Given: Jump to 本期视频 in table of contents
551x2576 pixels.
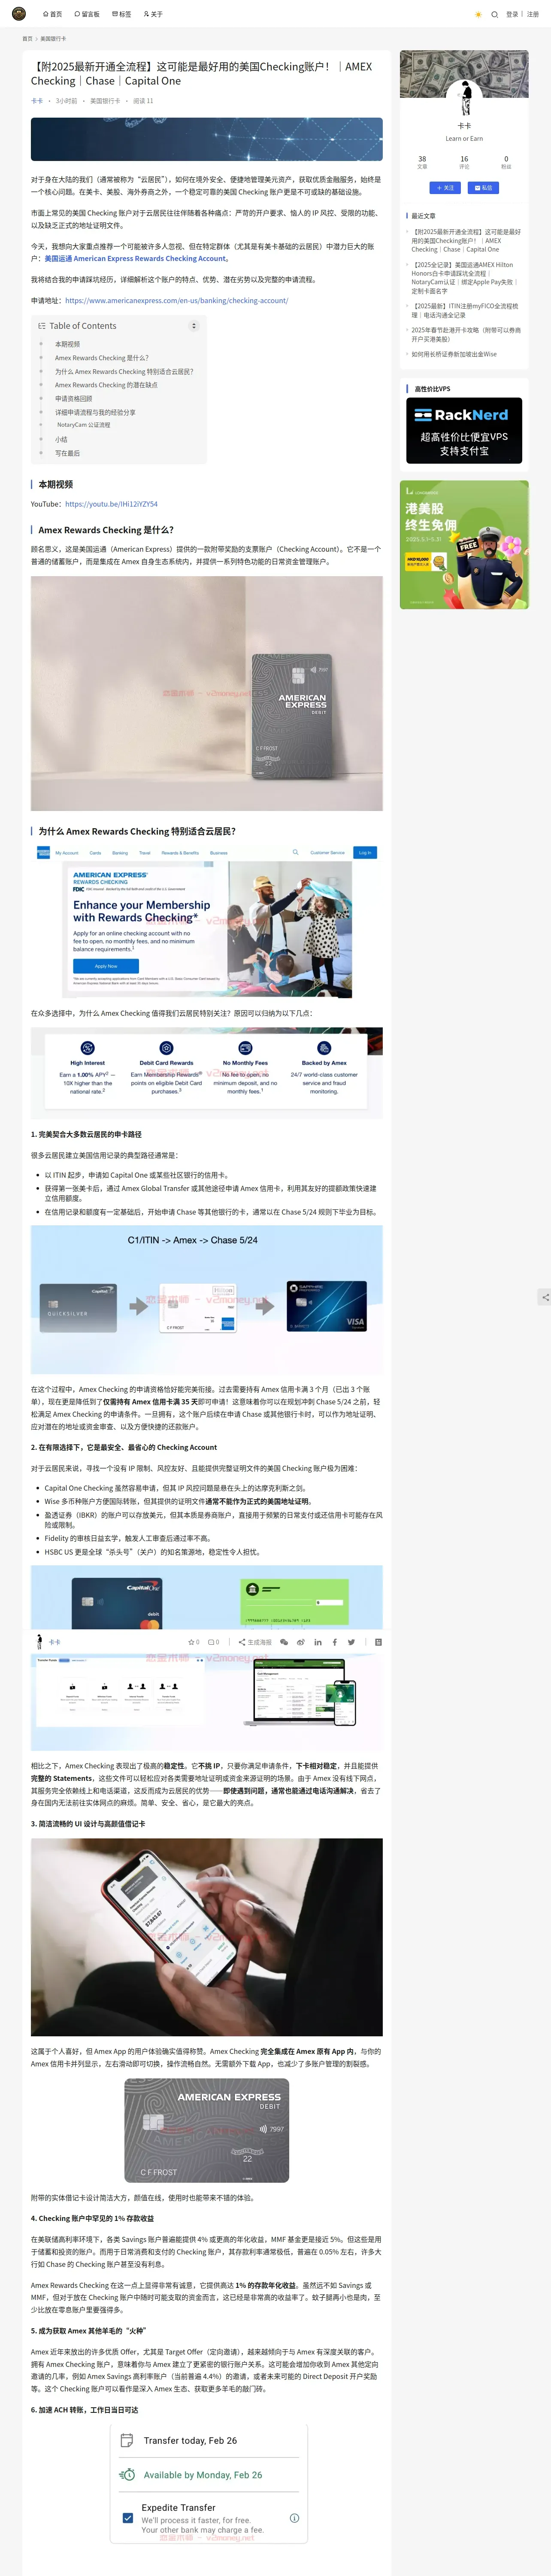Looking at the screenshot, I should 67,344.
